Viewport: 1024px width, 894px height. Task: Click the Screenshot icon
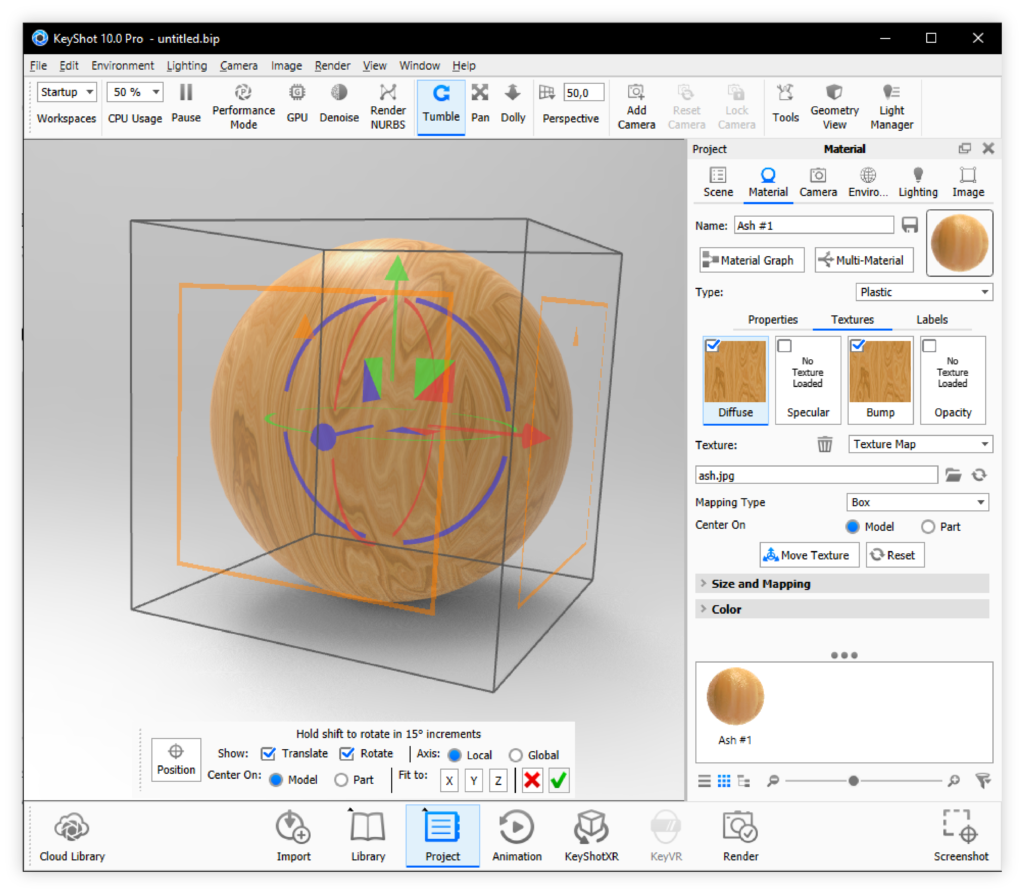[961, 836]
